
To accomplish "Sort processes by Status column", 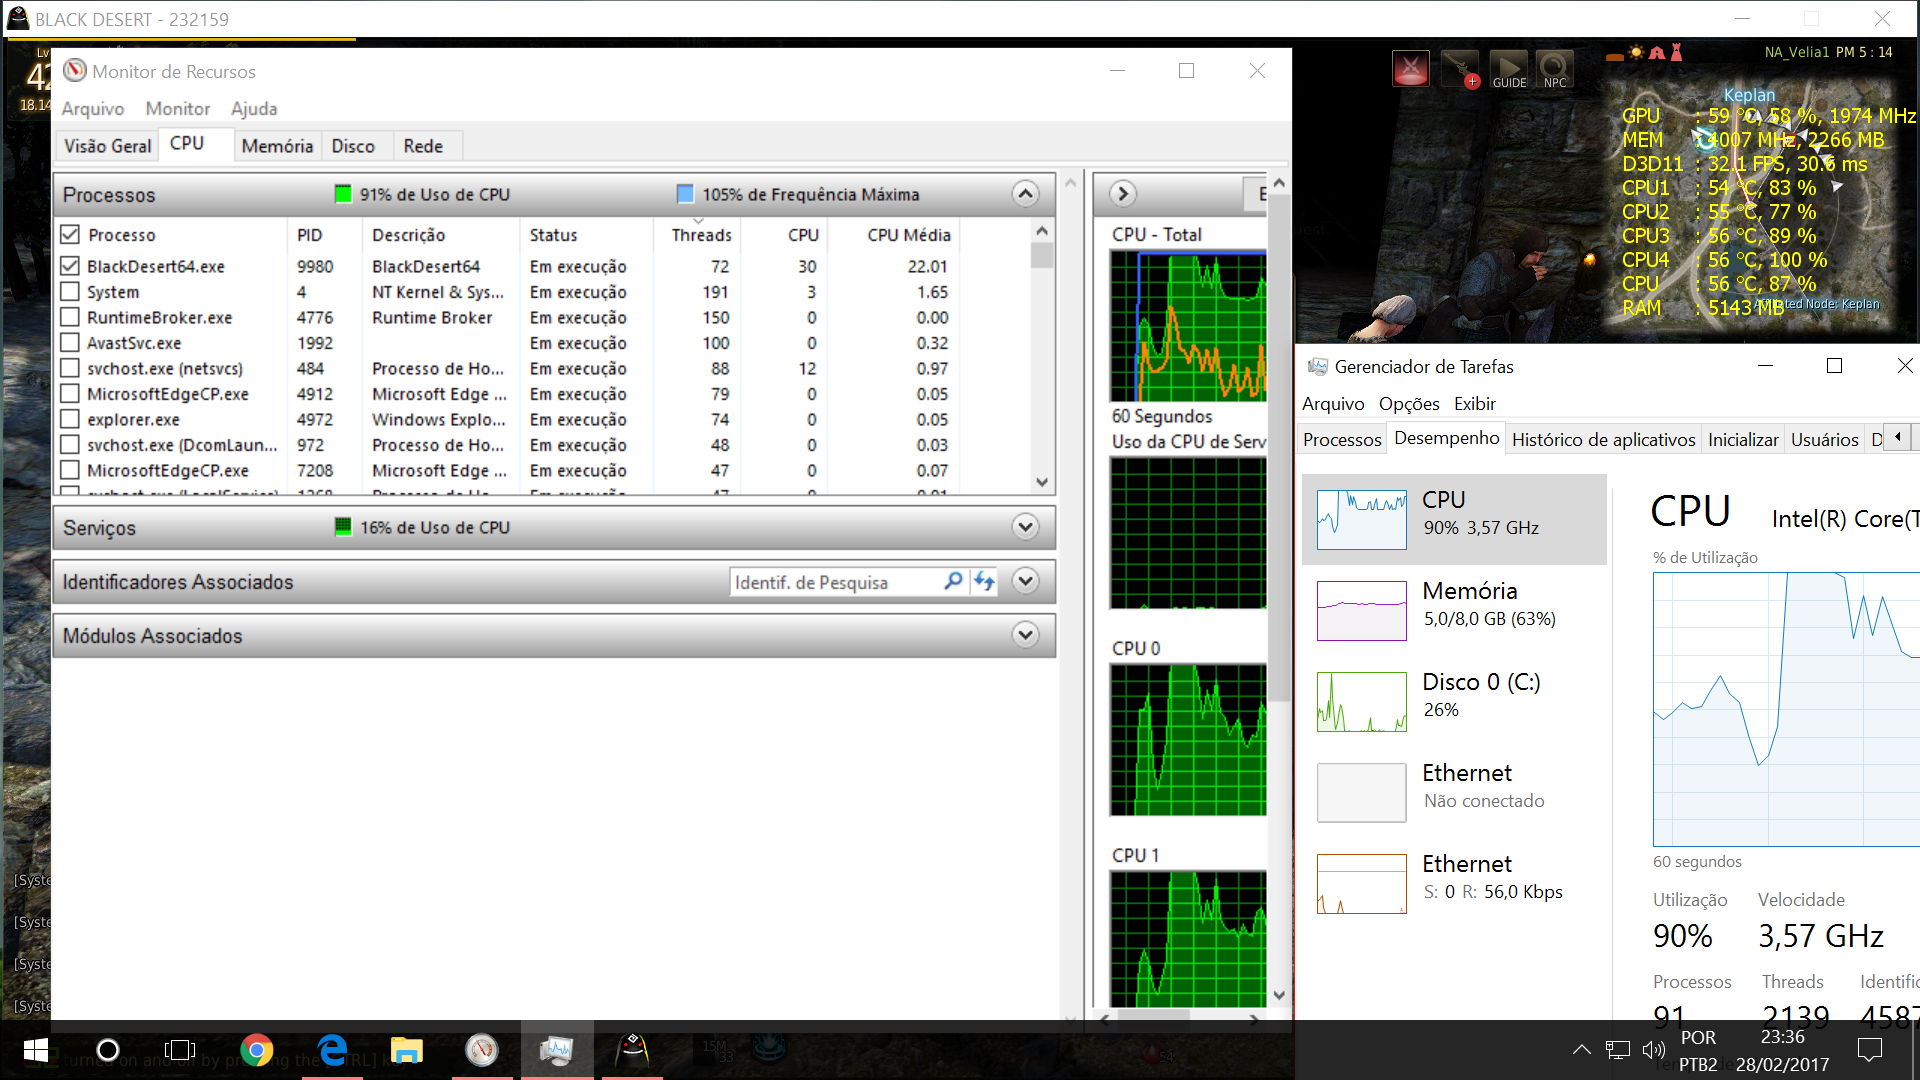I will tap(553, 235).
